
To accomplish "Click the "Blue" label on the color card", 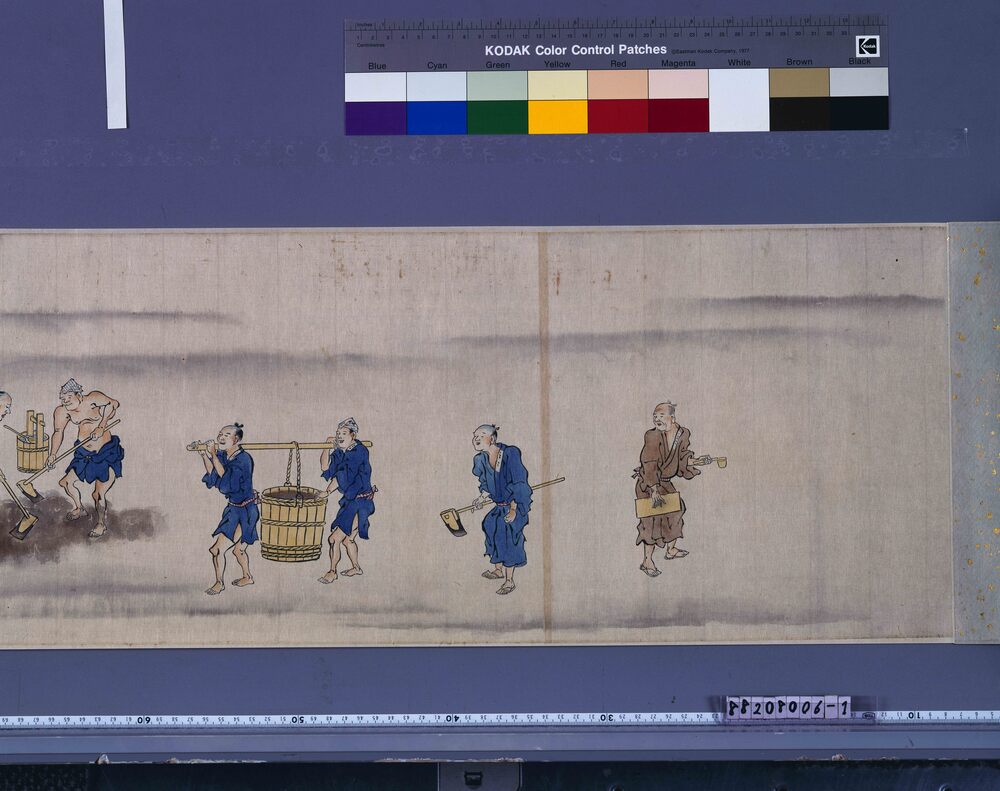I will 377,66.
